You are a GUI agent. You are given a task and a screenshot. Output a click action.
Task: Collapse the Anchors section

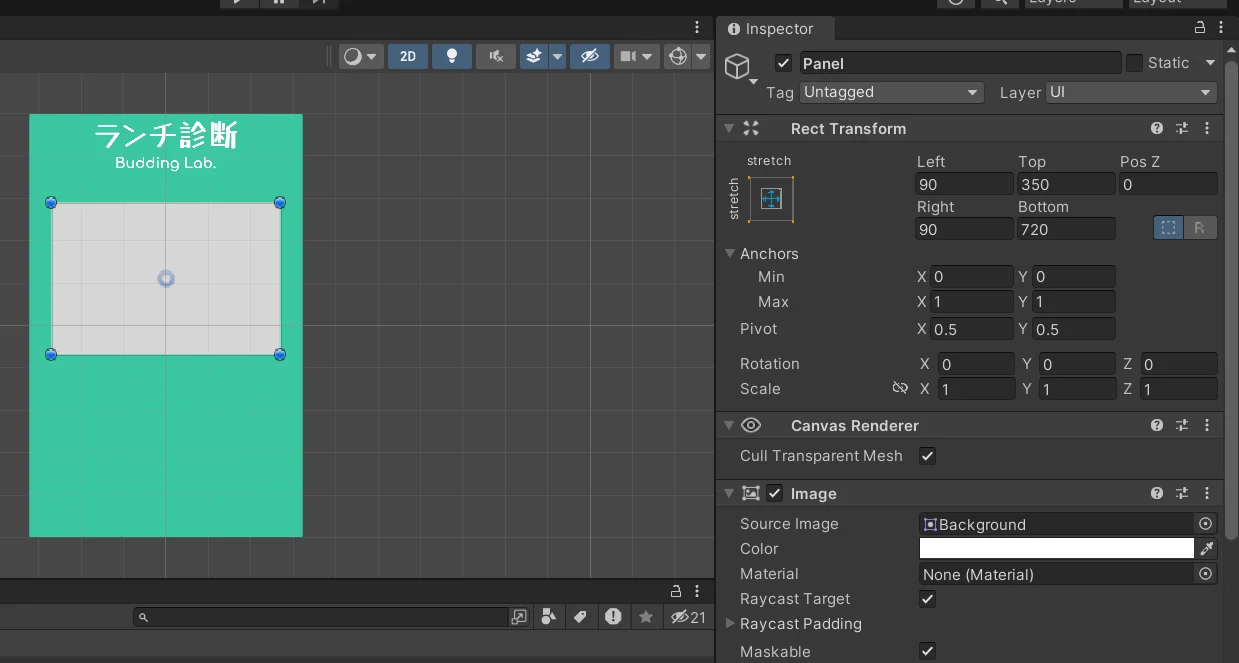point(730,254)
